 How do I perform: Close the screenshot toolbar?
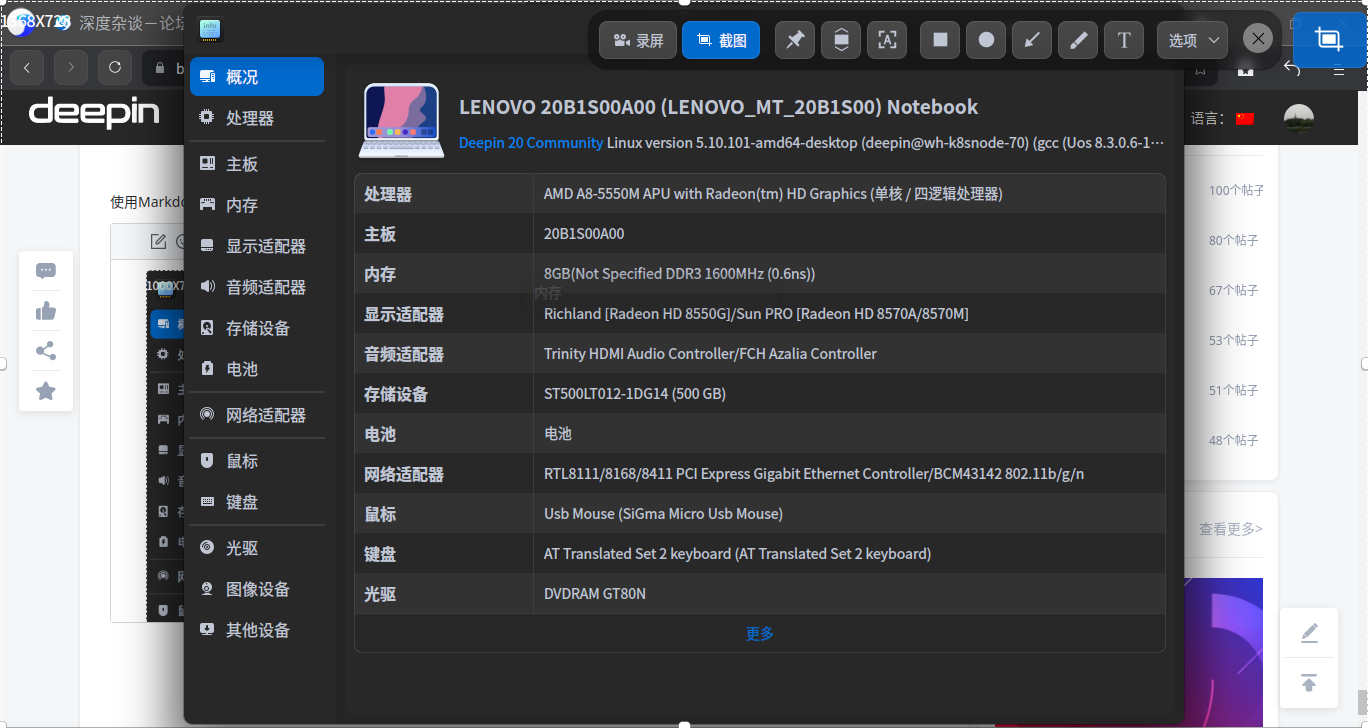(x=1258, y=39)
